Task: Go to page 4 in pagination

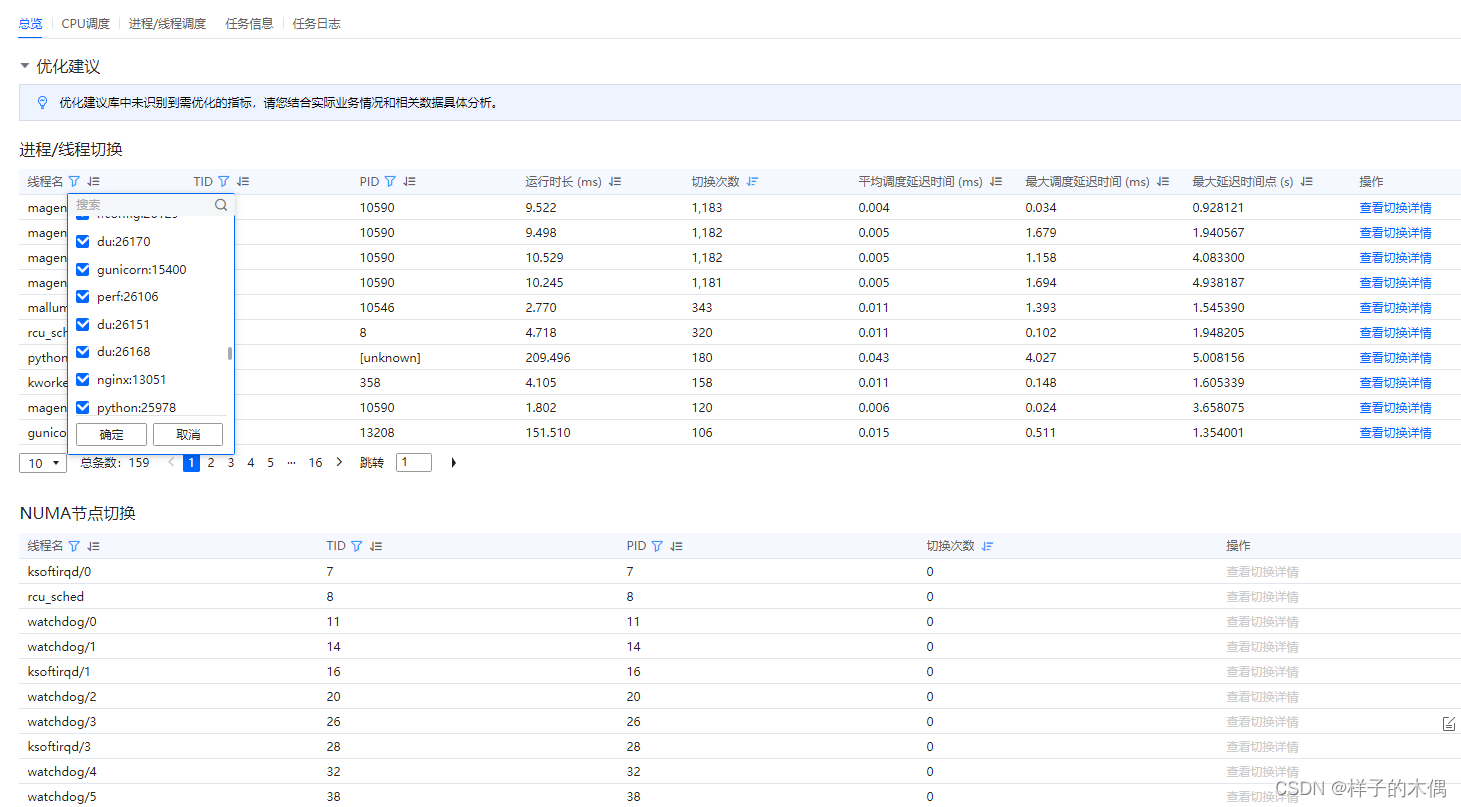Action: click(x=251, y=463)
